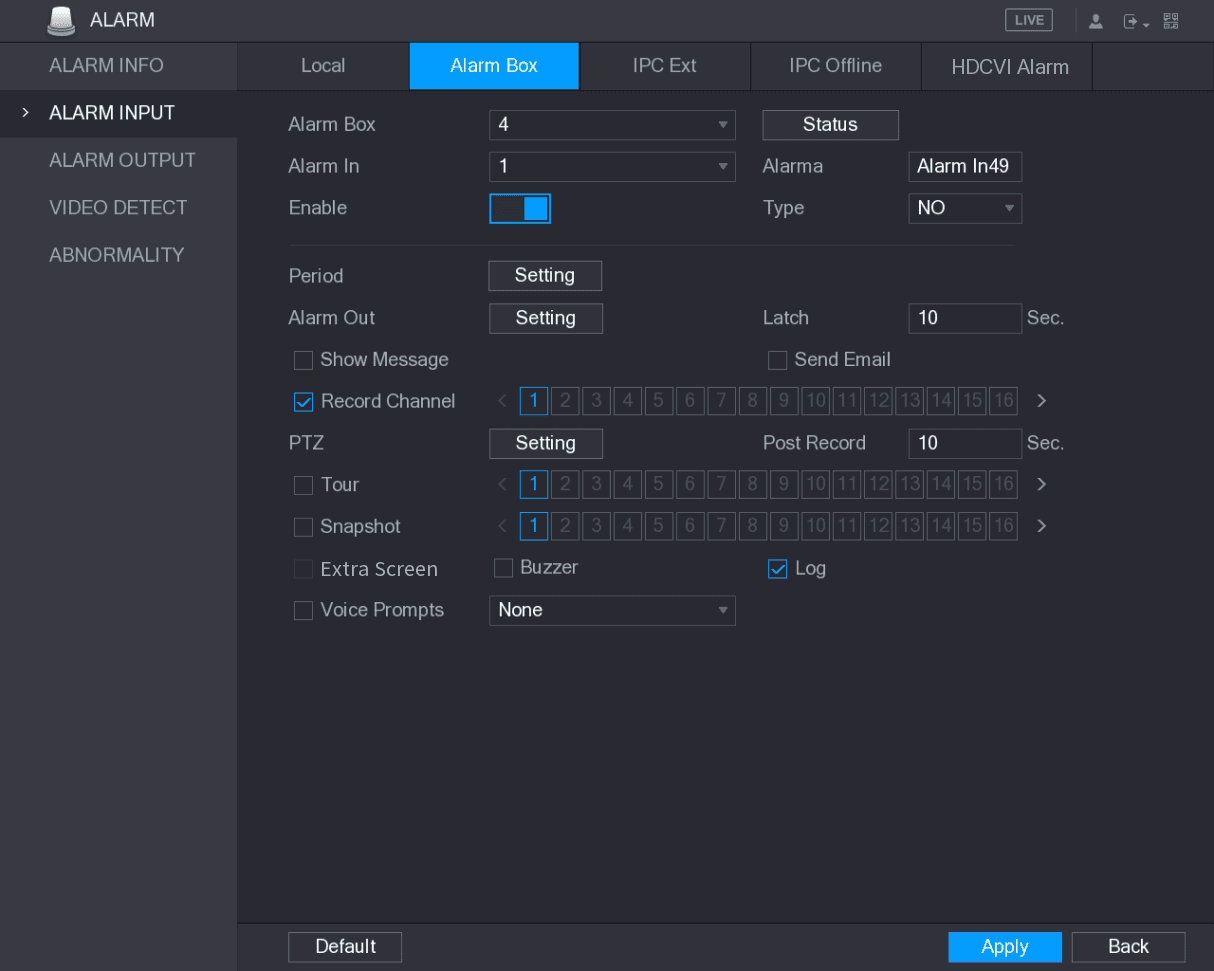The height and width of the screenshot is (971, 1214).
Task: Switch to the Local tab
Action: [323, 66]
